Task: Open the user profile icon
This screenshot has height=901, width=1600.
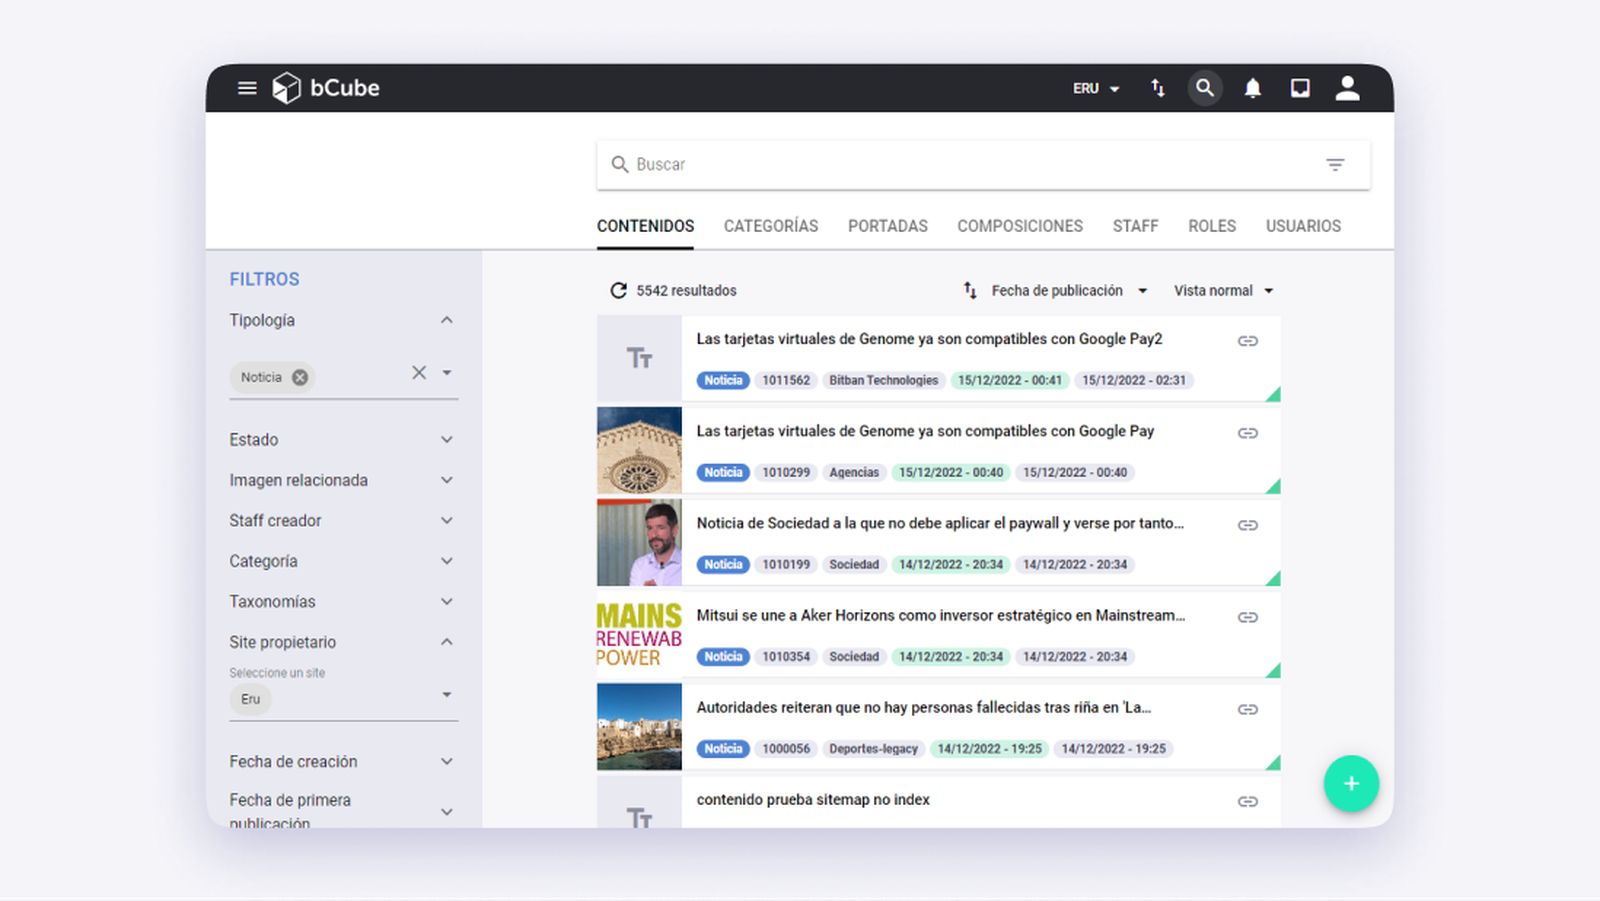Action: 1347,88
